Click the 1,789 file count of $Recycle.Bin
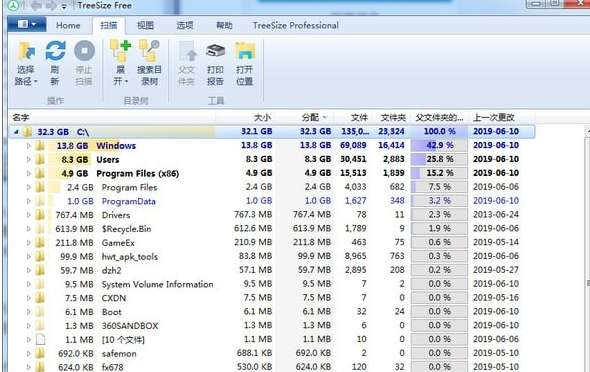Image resolution: width=590 pixels, height=372 pixels. (356, 229)
